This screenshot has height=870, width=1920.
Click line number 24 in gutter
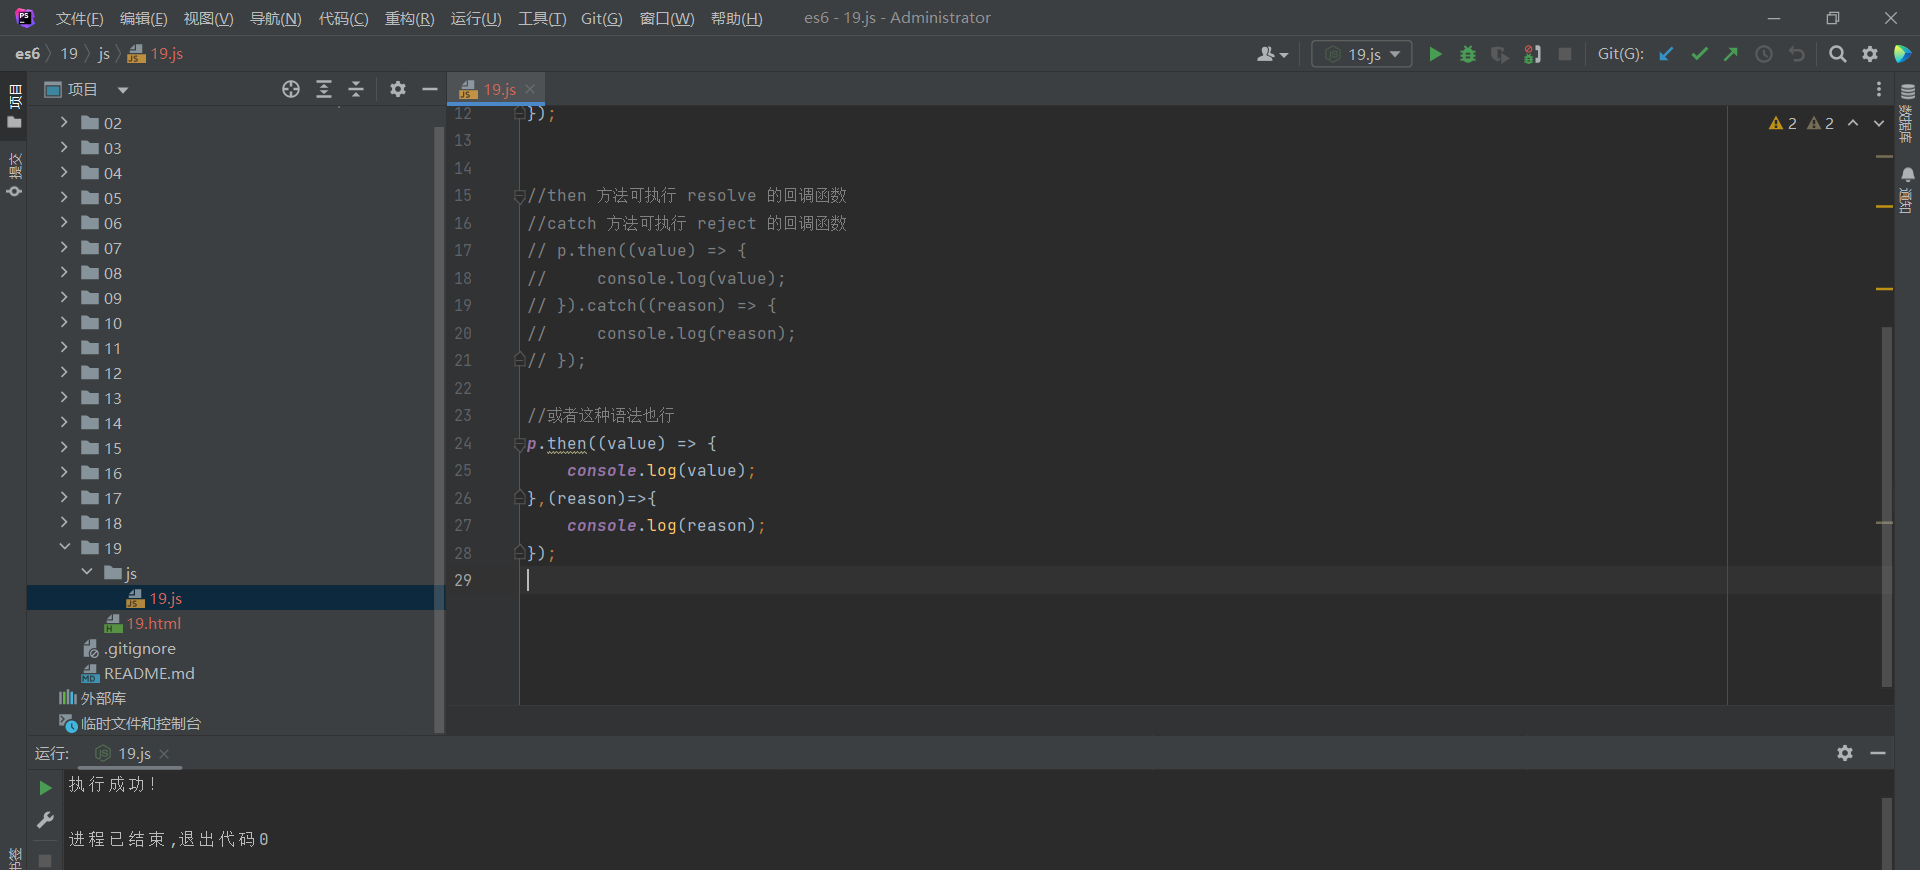463,443
